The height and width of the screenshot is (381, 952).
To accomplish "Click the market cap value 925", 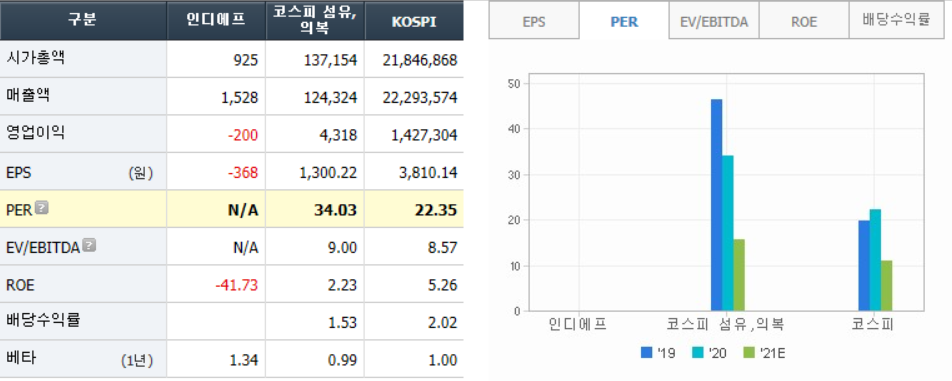I will [245, 60].
